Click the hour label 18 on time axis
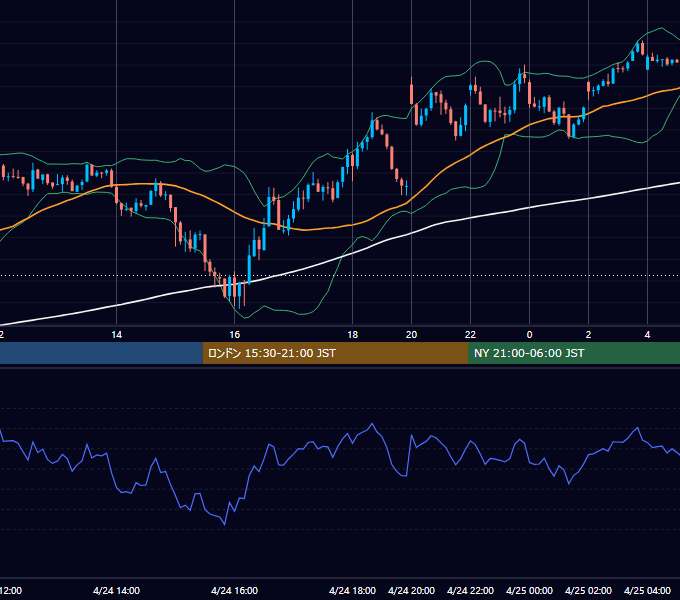This screenshot has height=600, width=680. click(x=353, y=335)
